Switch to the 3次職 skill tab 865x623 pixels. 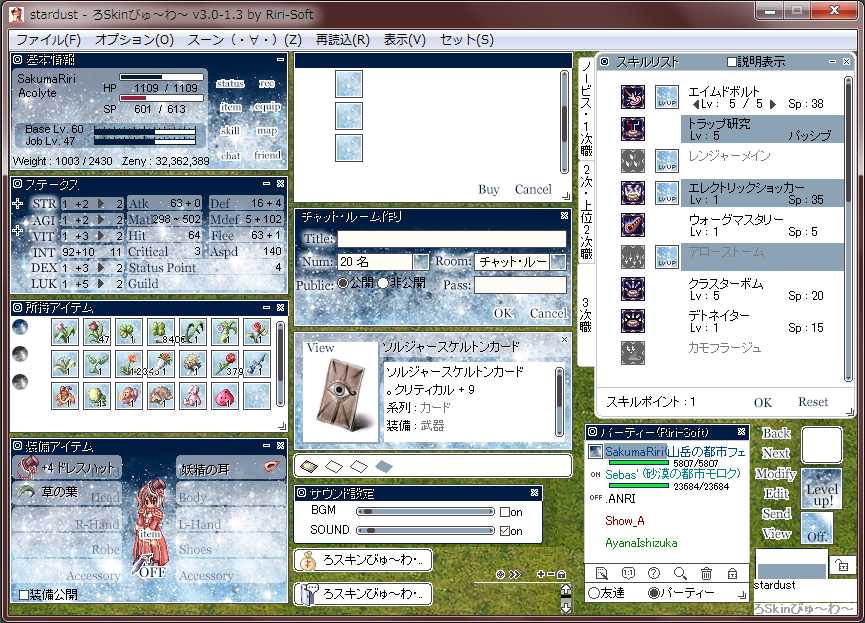586,315
